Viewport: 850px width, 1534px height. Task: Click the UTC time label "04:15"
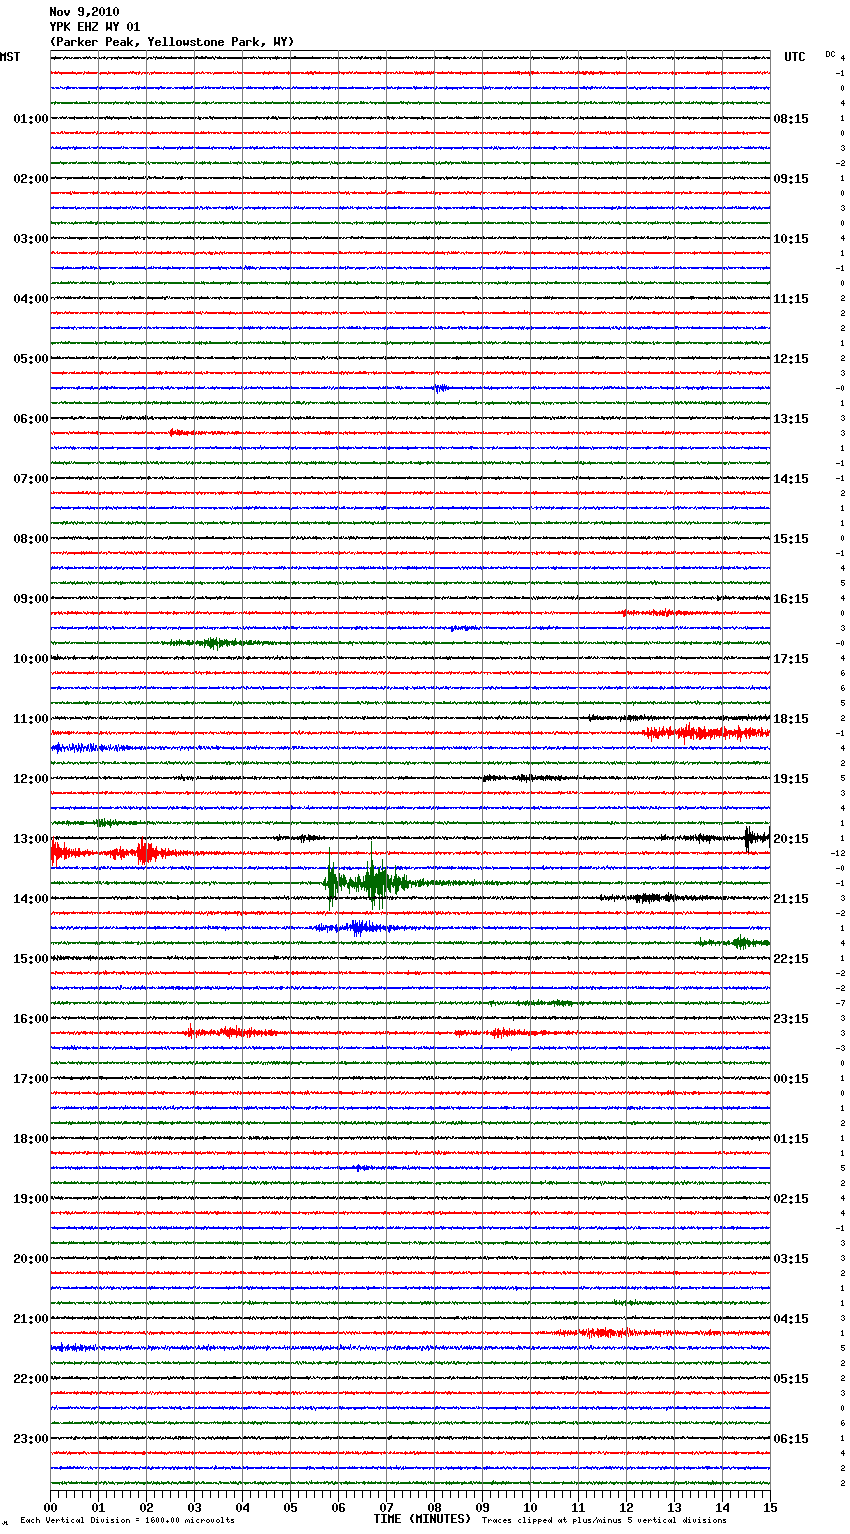point(791,1319)
